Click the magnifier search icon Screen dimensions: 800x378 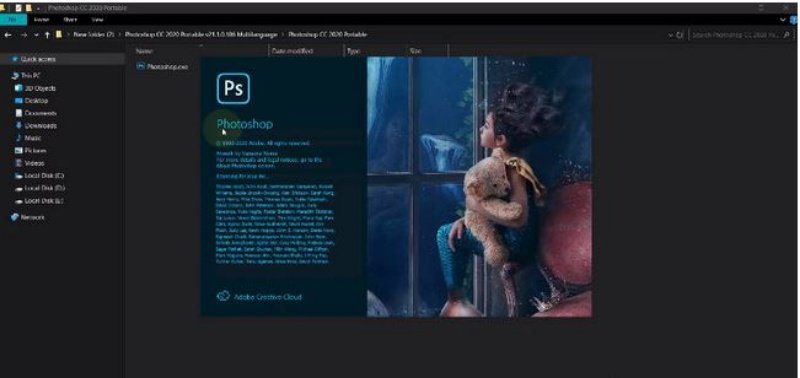click(787, 35)
